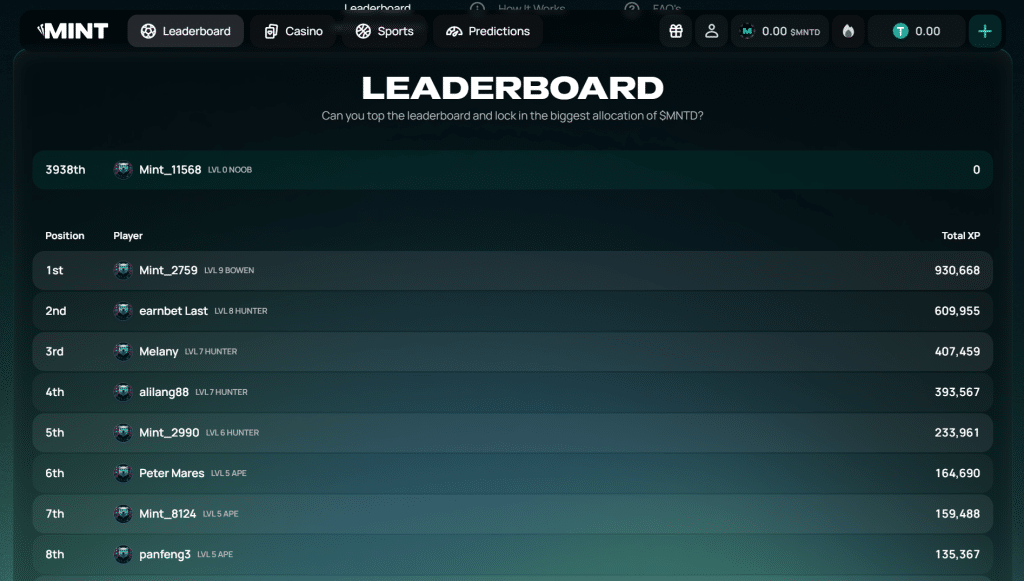1024x581 pixels.
Task: Click avatar next to earnbet Last
Action: tap(123, 311)
